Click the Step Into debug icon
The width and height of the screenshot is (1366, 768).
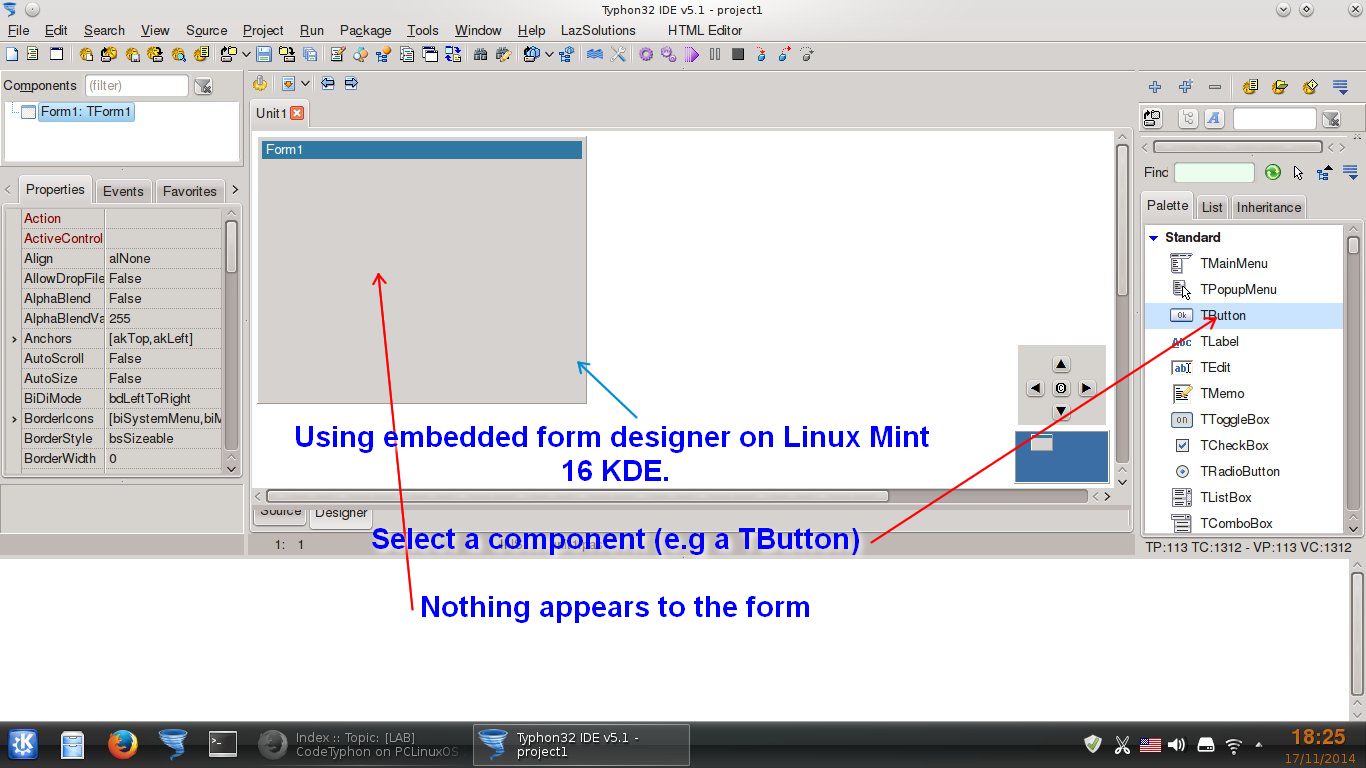click(x=761, y=54)
